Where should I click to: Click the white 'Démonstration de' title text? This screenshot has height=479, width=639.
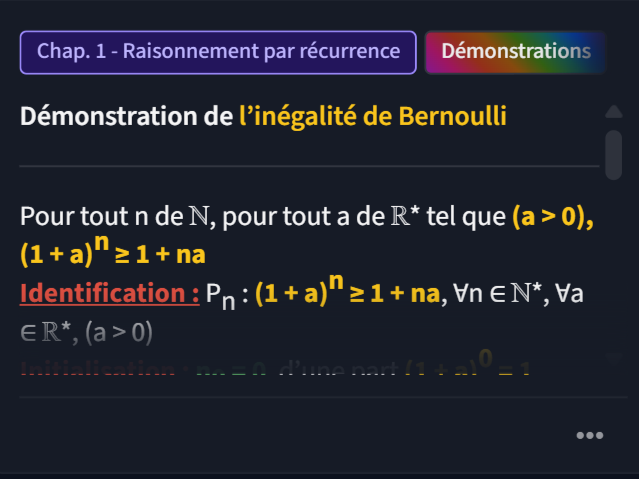tap(126, 117)
